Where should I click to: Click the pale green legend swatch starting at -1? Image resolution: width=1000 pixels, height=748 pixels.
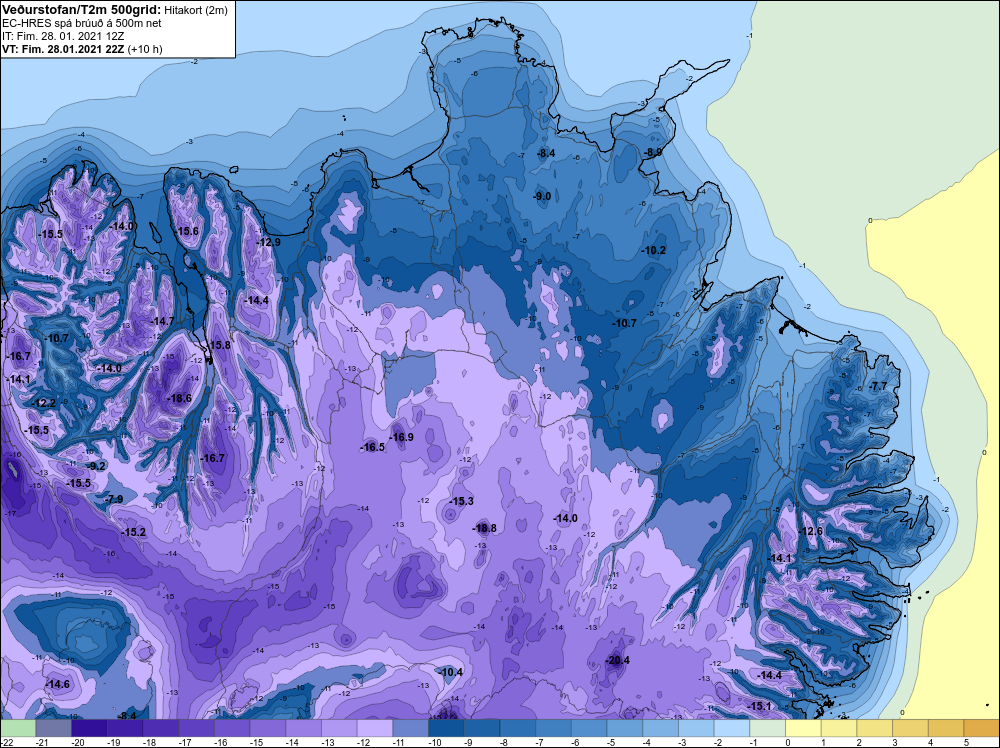coord(768,728)
